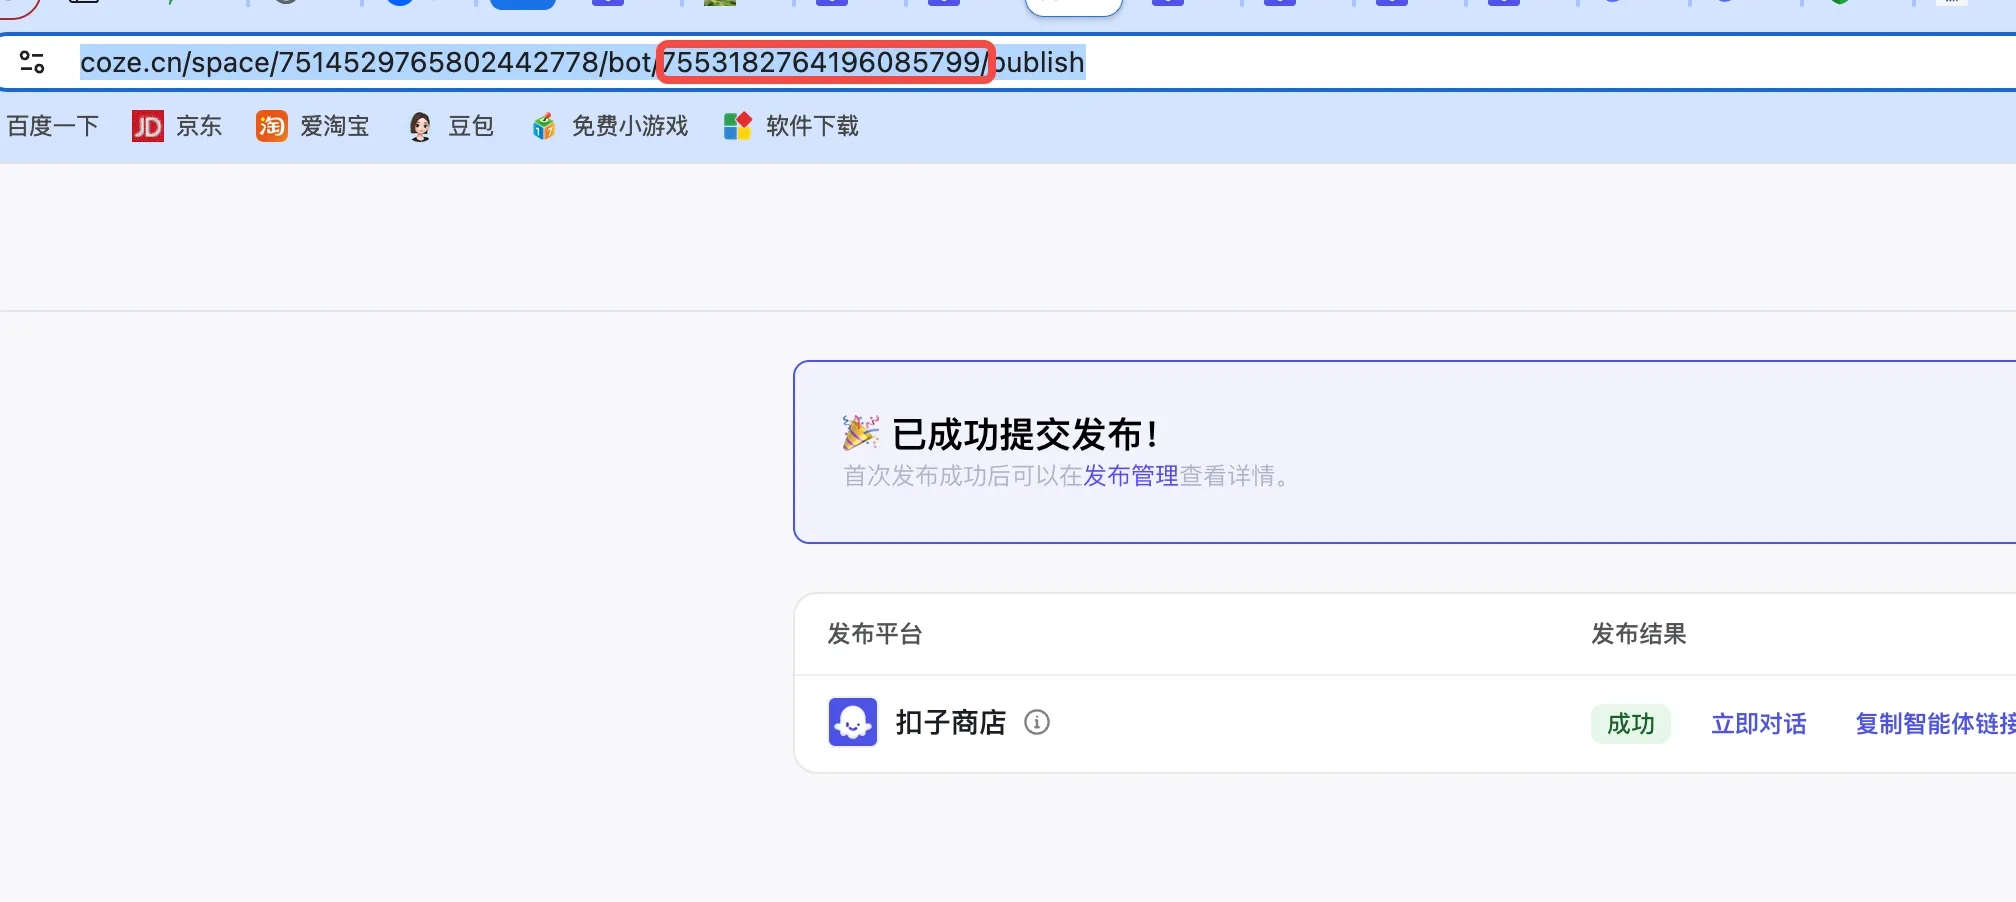The height and width of the screenshot is (902, 2016).
Task: Open the 豆包 avatar bookmark
Action: click(x=420, y=126)
